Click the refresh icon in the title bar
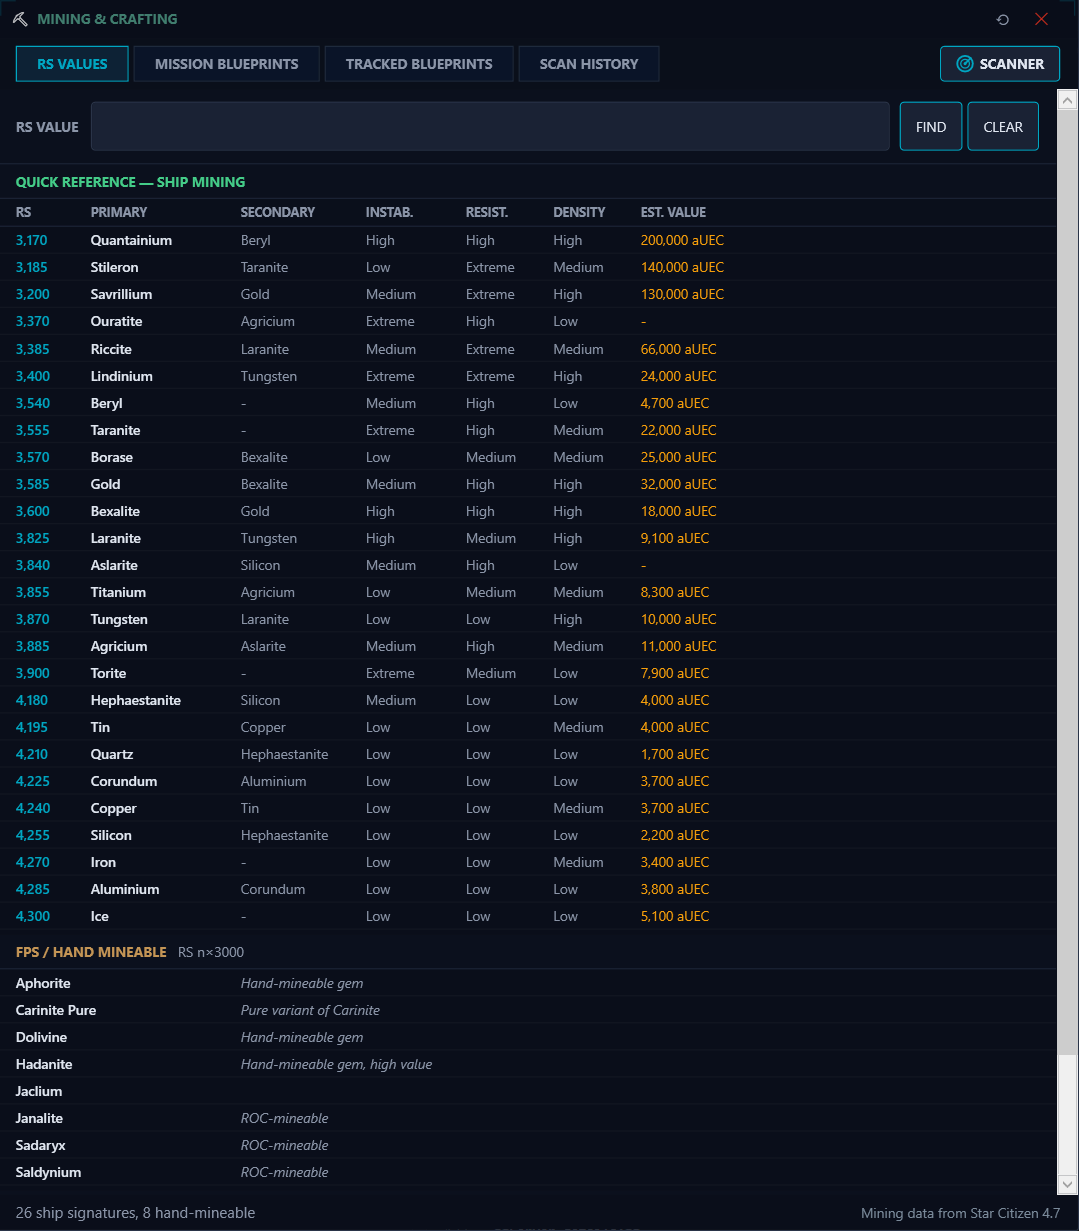 click(1003, 19)
